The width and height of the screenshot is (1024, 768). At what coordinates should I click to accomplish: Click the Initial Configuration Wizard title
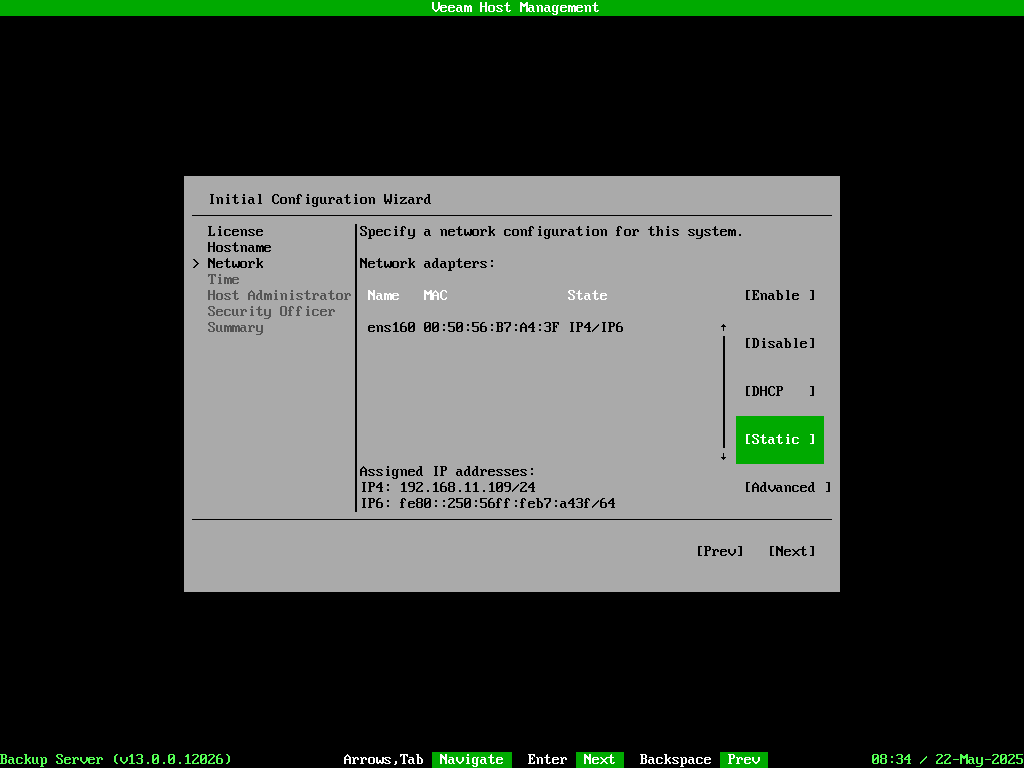coord(319,199)
